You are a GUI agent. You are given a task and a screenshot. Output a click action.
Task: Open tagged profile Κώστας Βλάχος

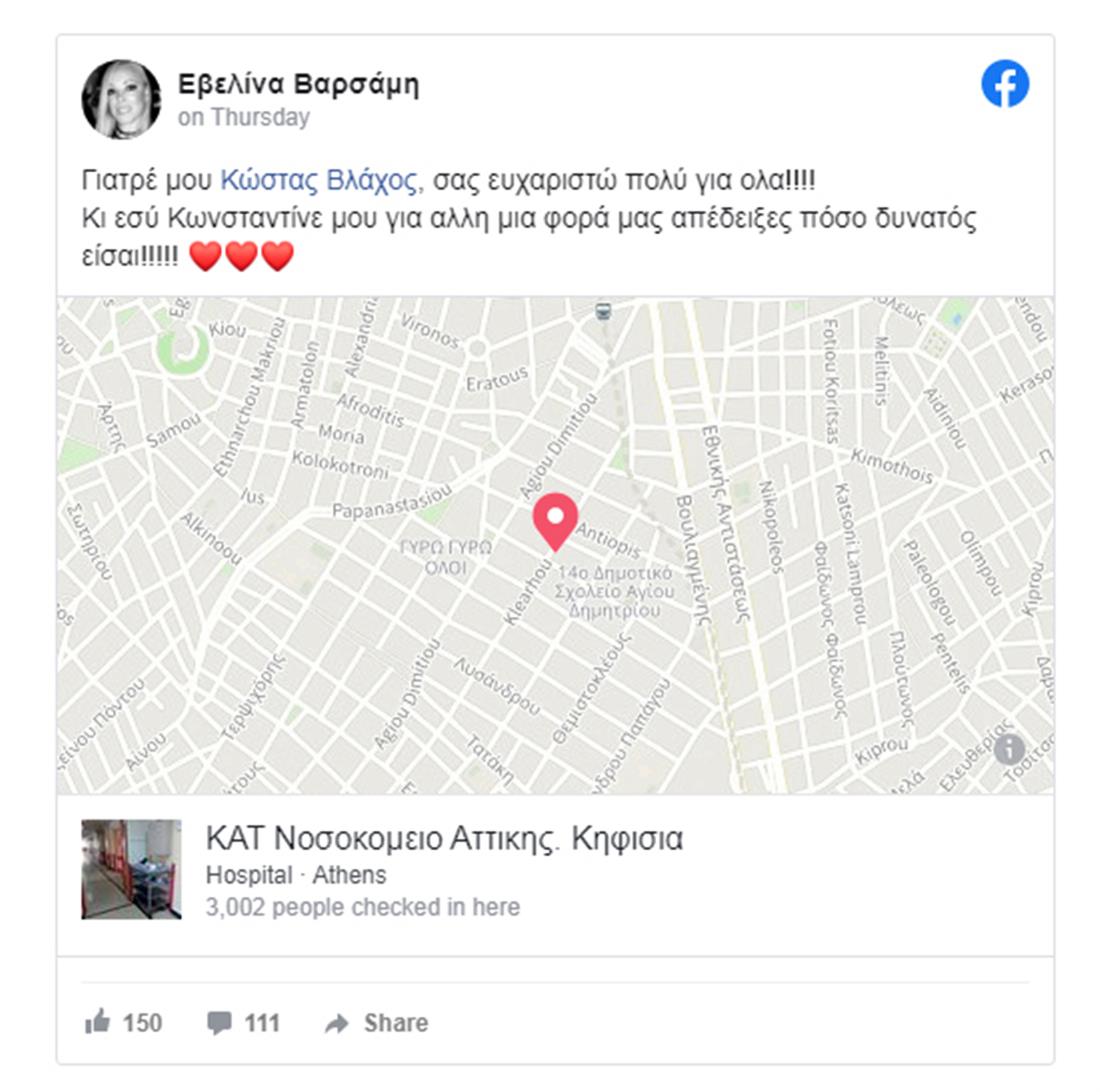(x=319, y=180)
